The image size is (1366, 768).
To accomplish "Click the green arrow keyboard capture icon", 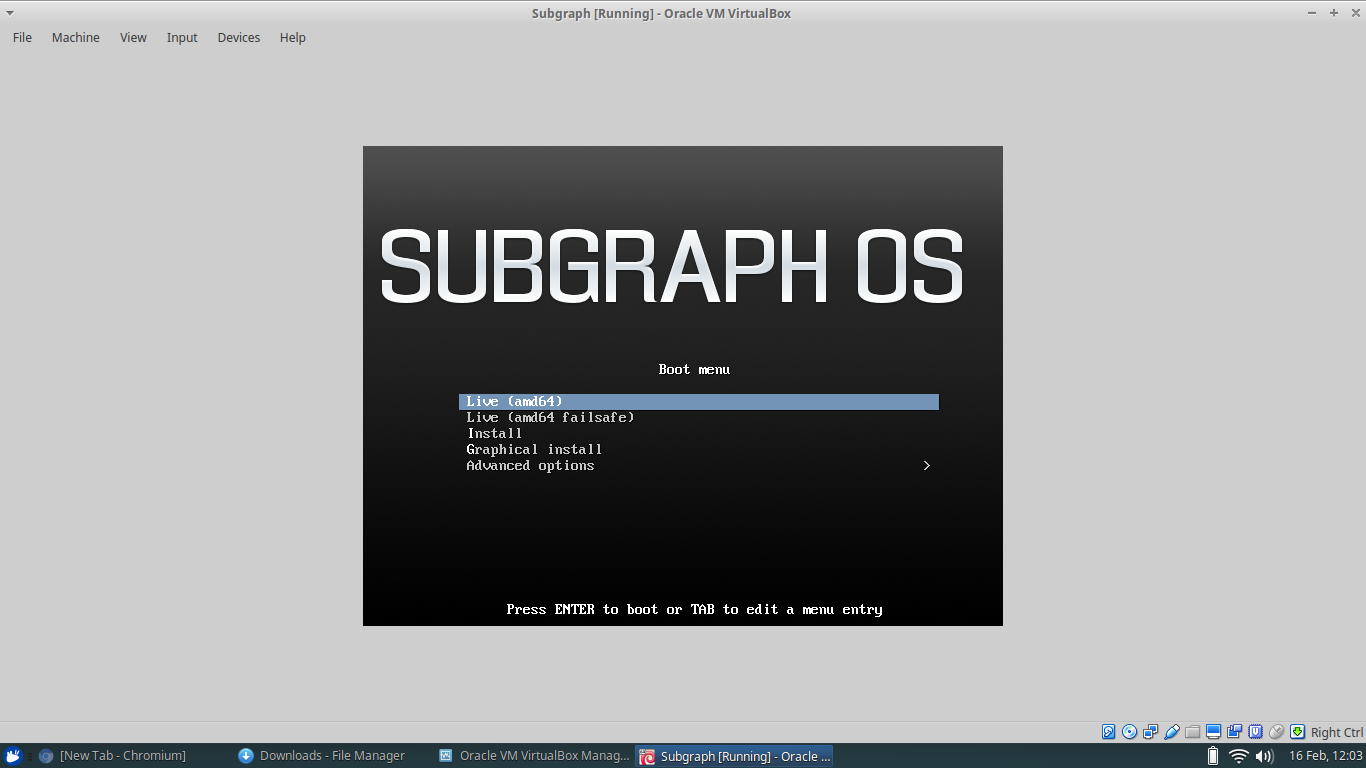I will point(1297,732).
